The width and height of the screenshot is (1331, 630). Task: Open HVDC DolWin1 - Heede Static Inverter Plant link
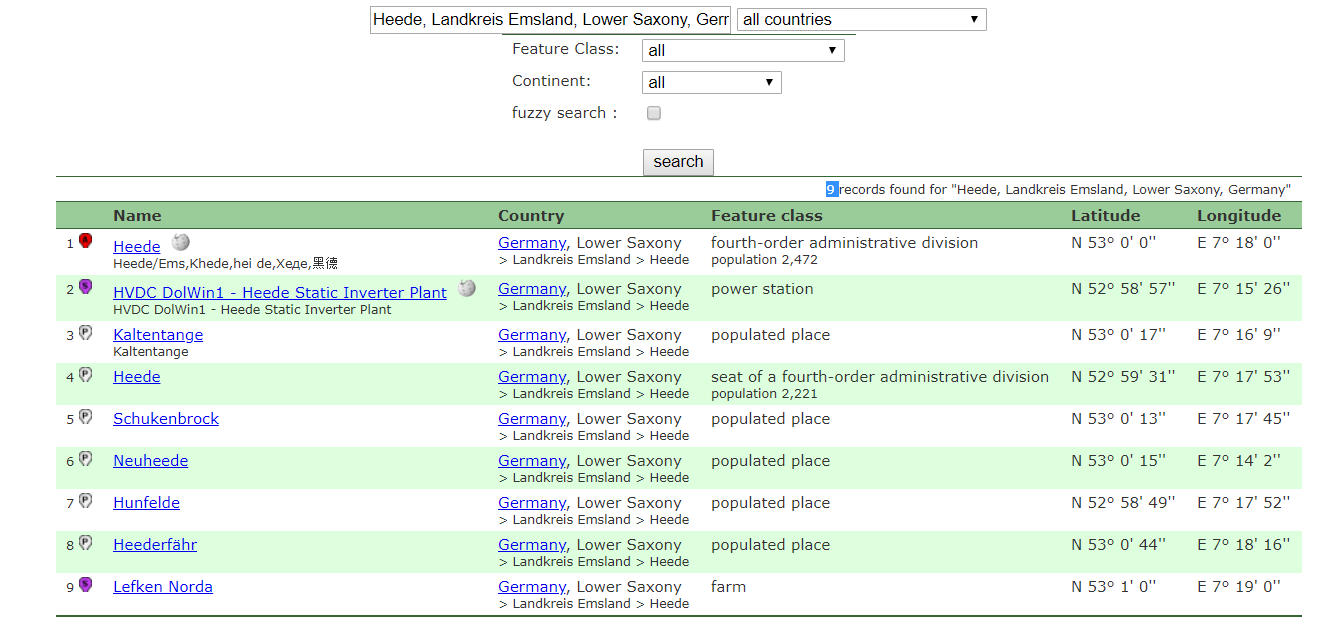click(280, 292)
